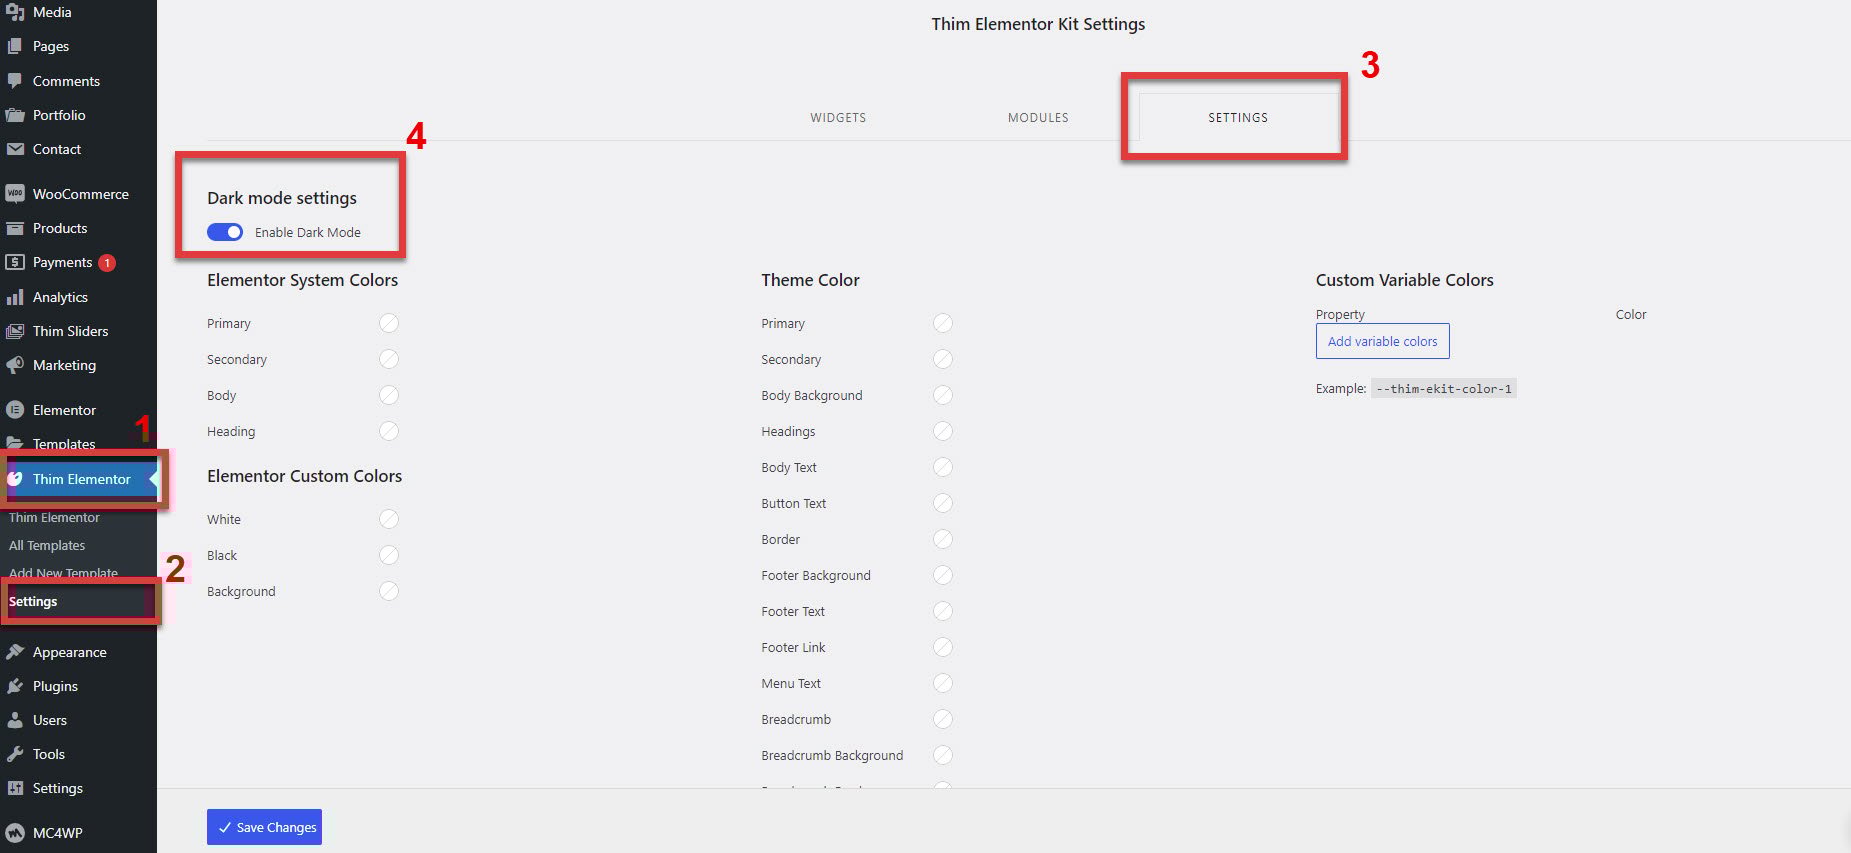
Task: Open the Thim Elementor submenu link
Action: point(54,517)
